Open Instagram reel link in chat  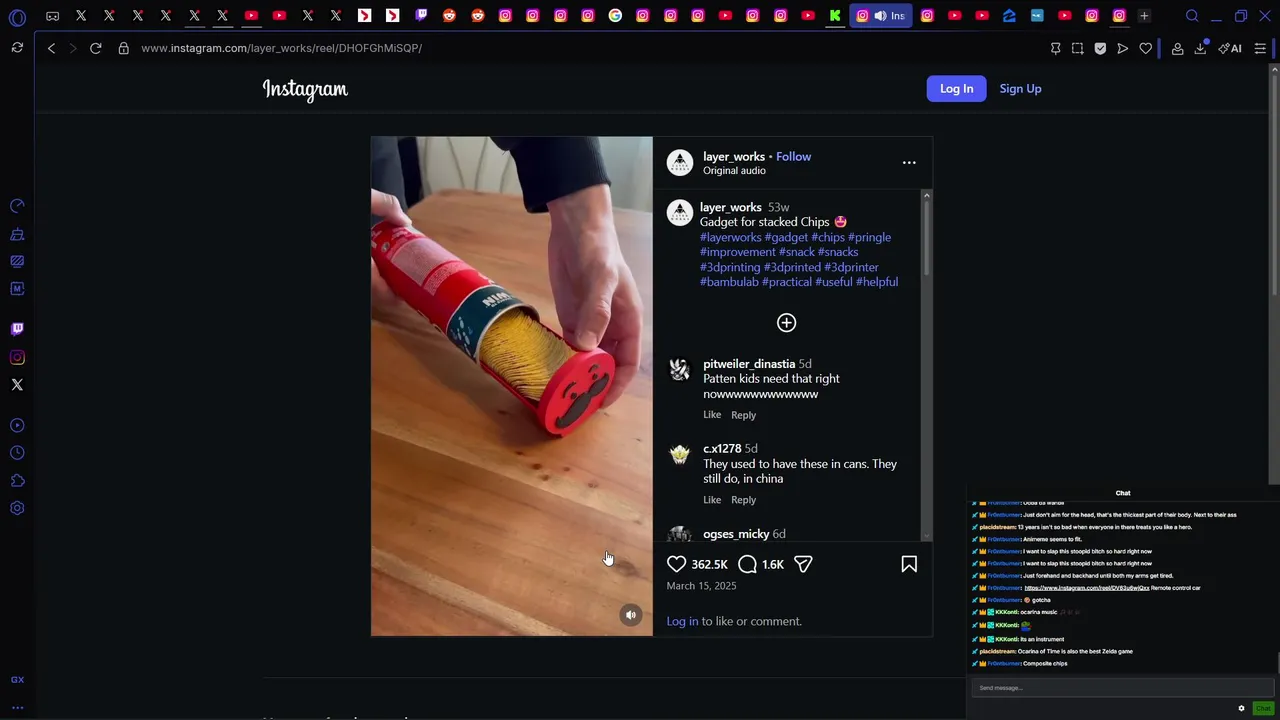click(x=1086, y=588)
